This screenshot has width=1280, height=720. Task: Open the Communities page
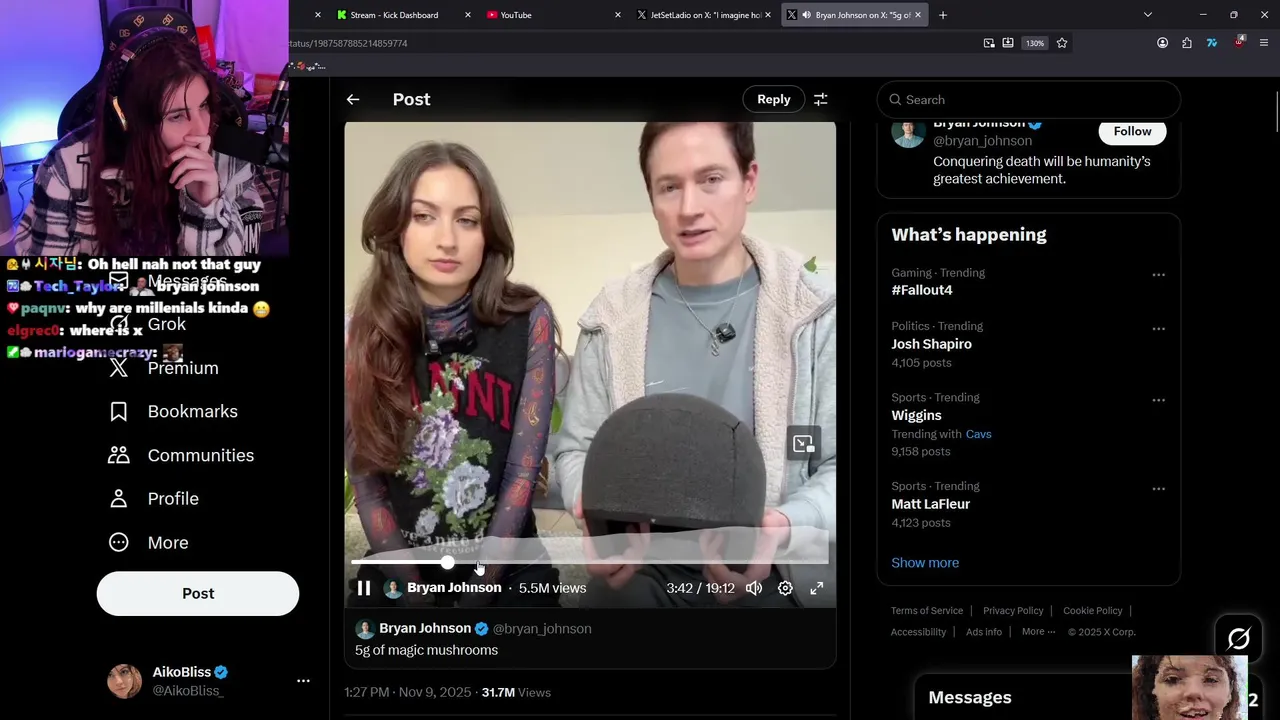181,455
